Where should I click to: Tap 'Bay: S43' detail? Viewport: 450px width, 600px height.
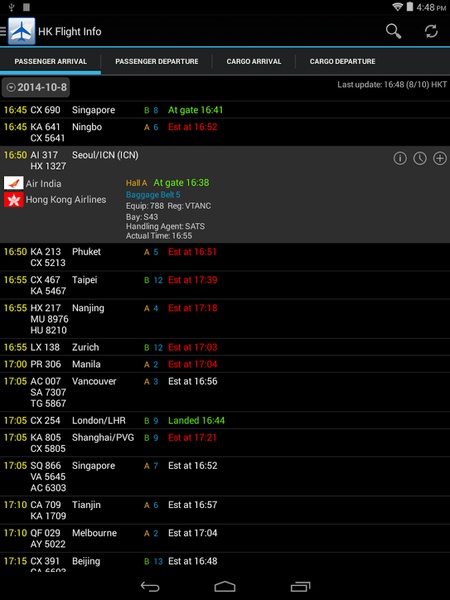click(142, 217)
